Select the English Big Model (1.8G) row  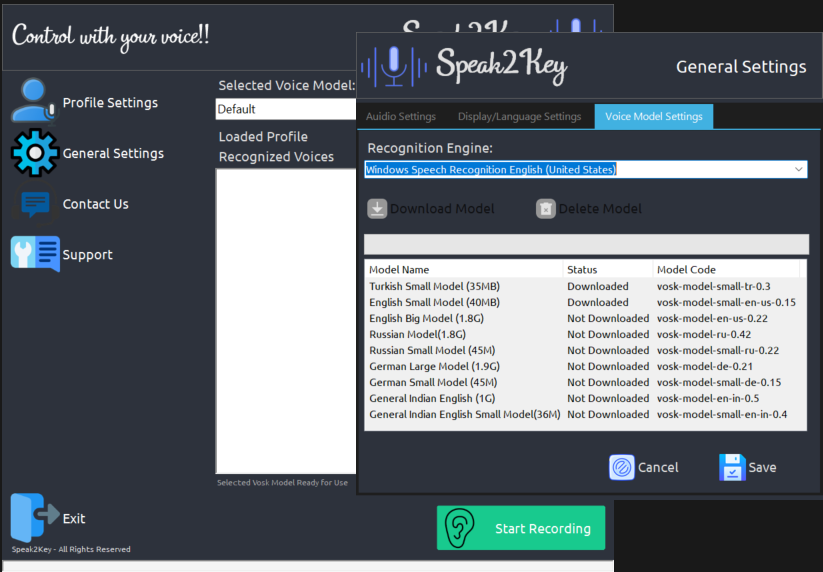coord(585,318)
